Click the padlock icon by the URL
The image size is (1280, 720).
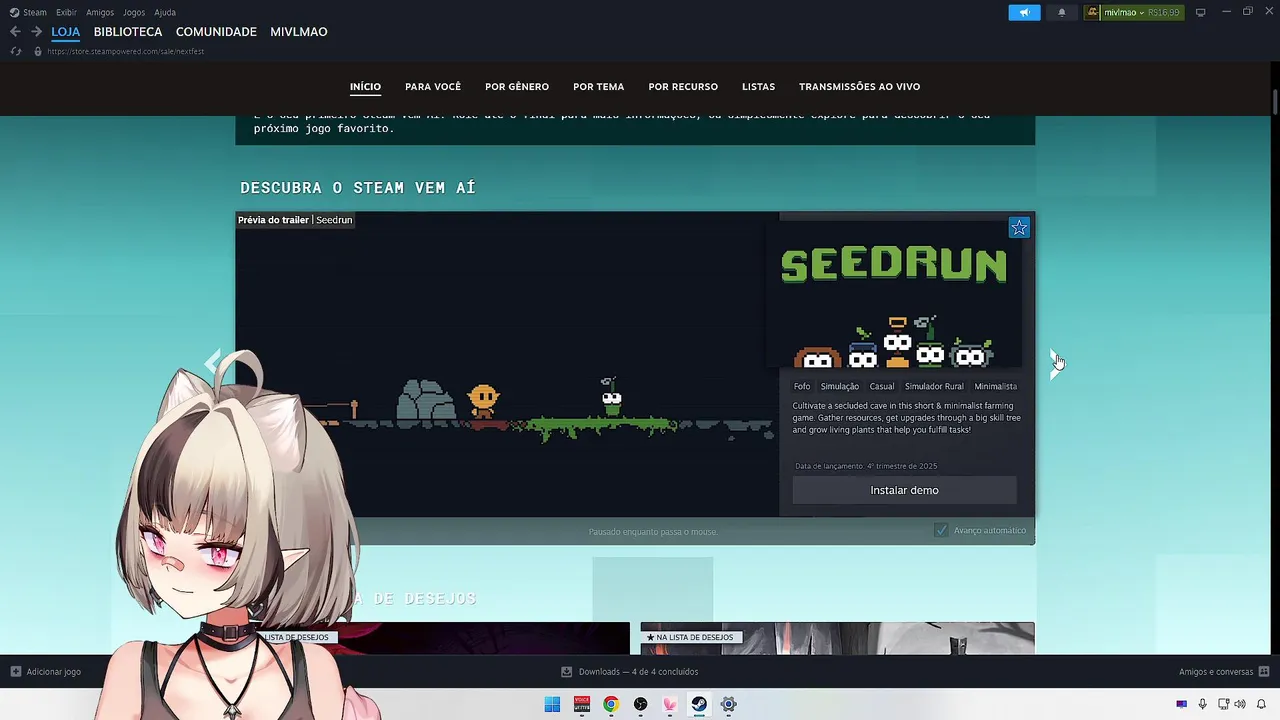click(38, 51)
